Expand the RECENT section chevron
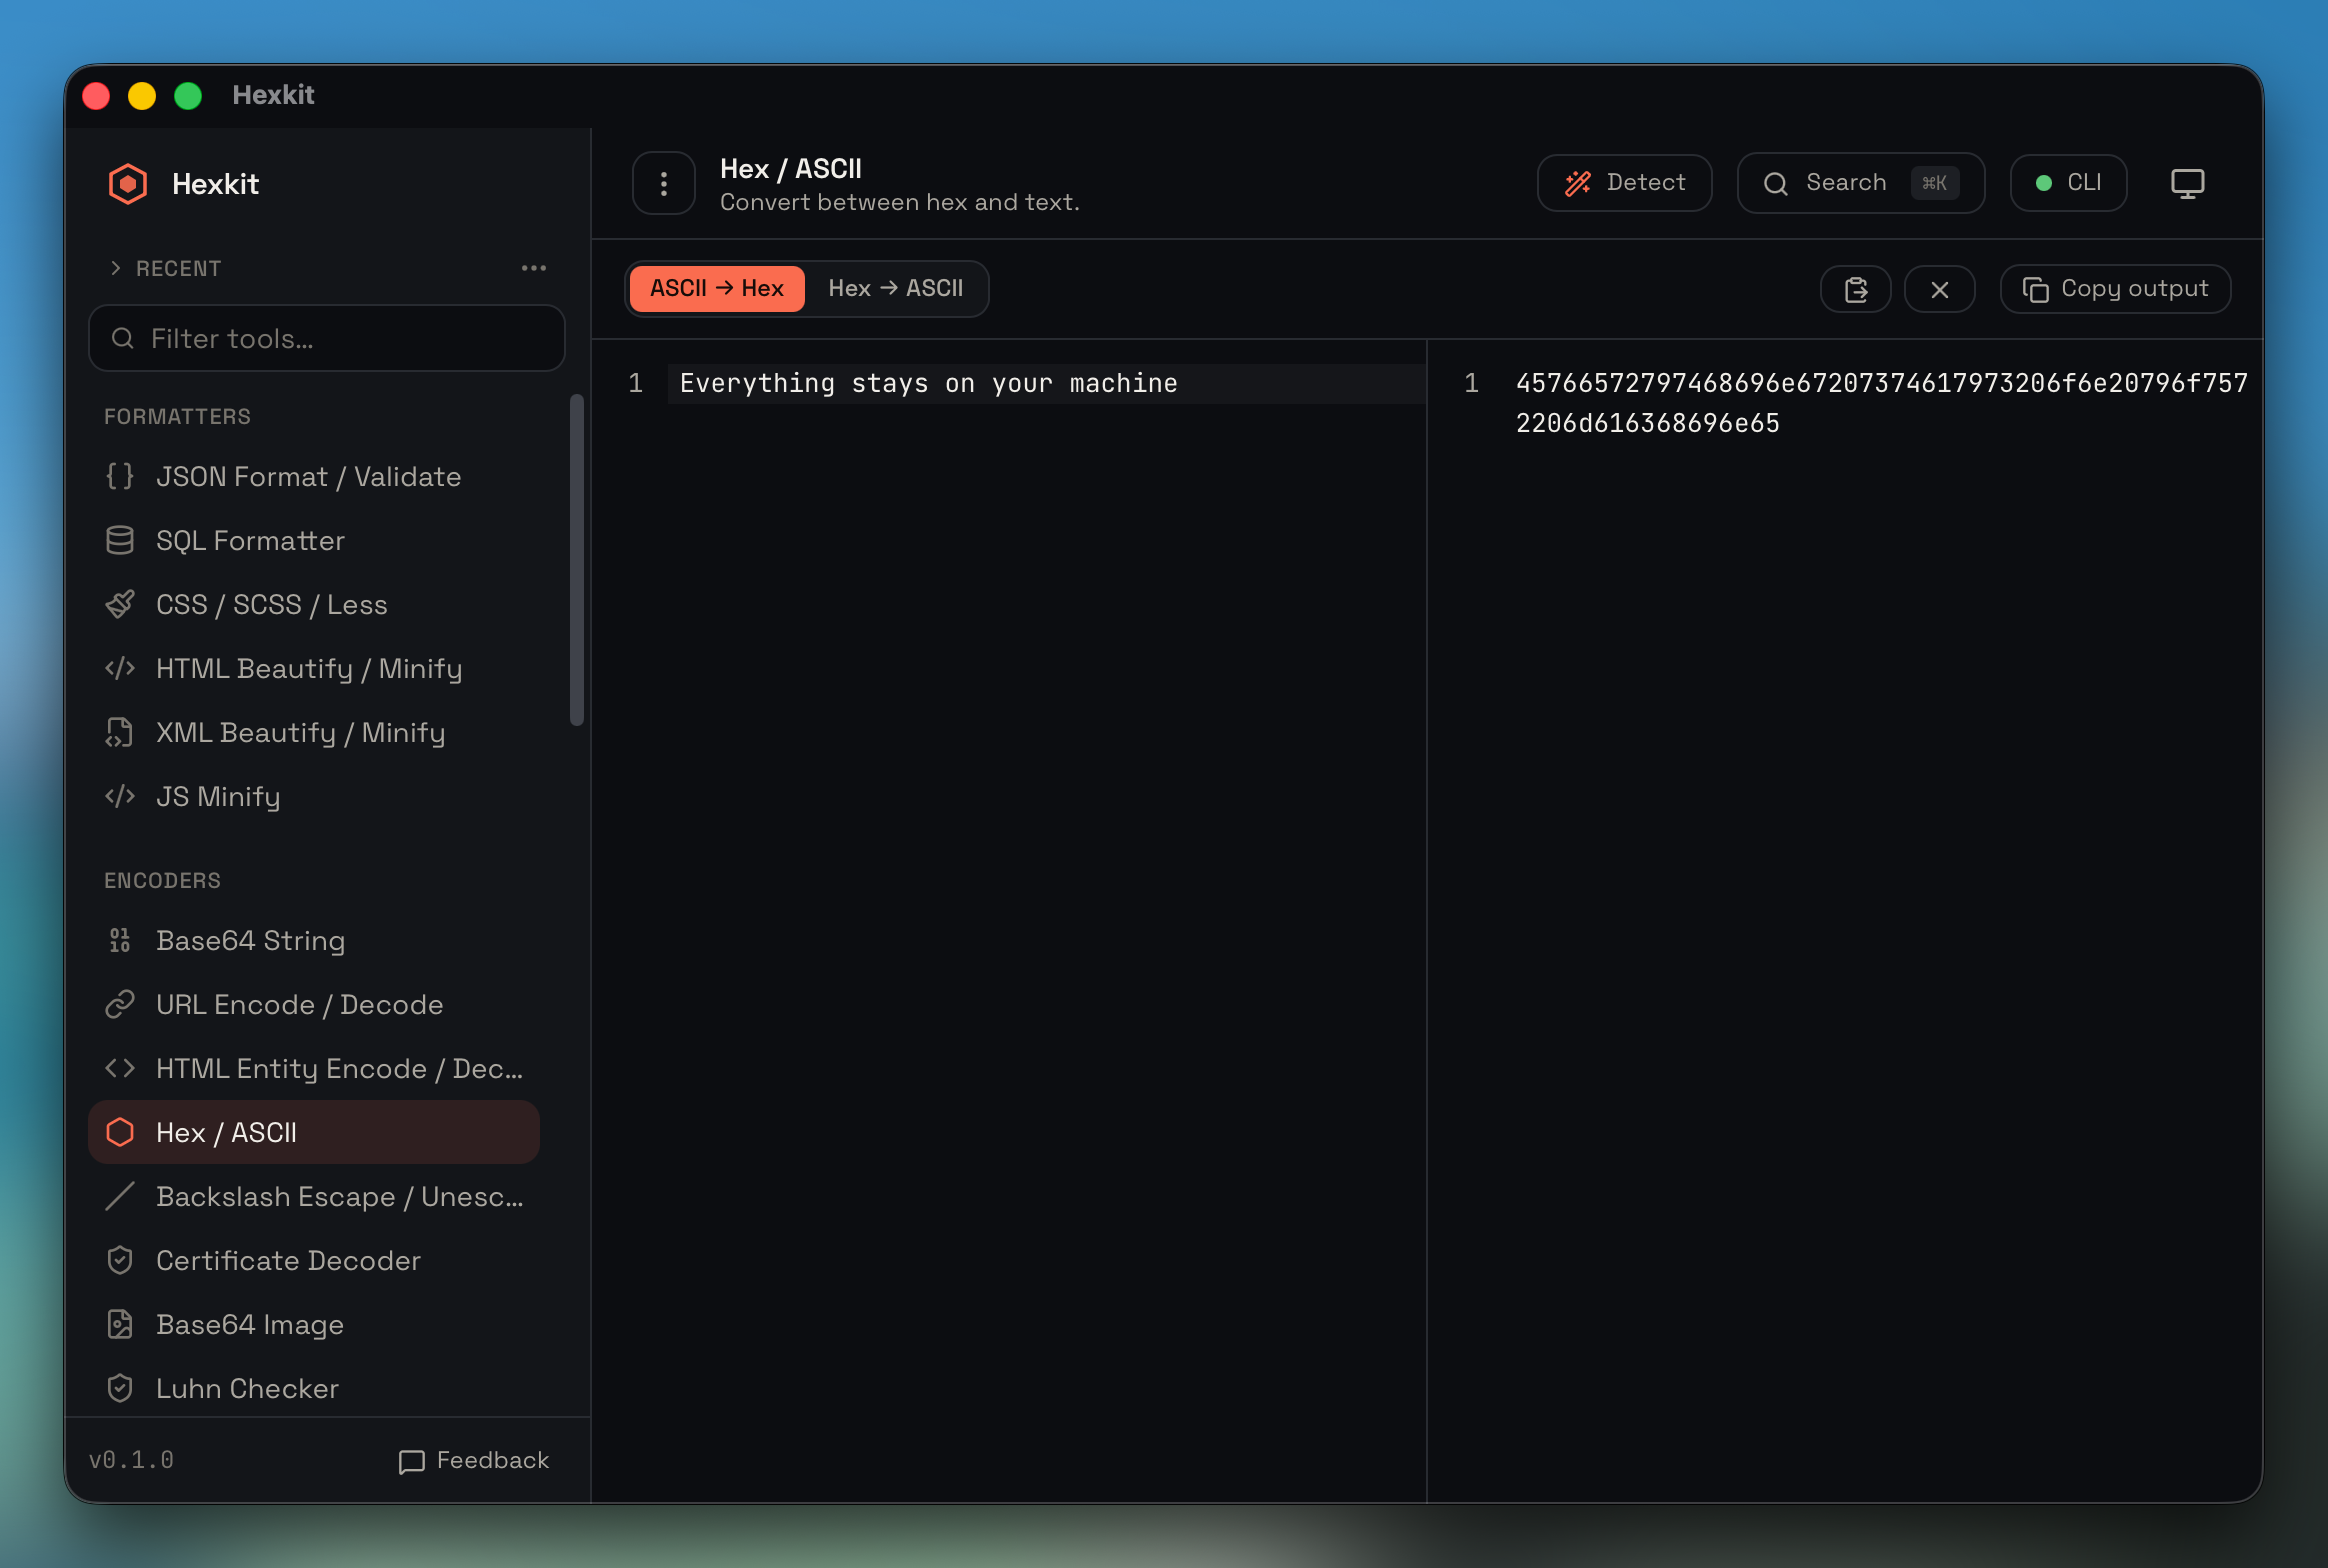The image size is (2328, 1568). [116, 268]
